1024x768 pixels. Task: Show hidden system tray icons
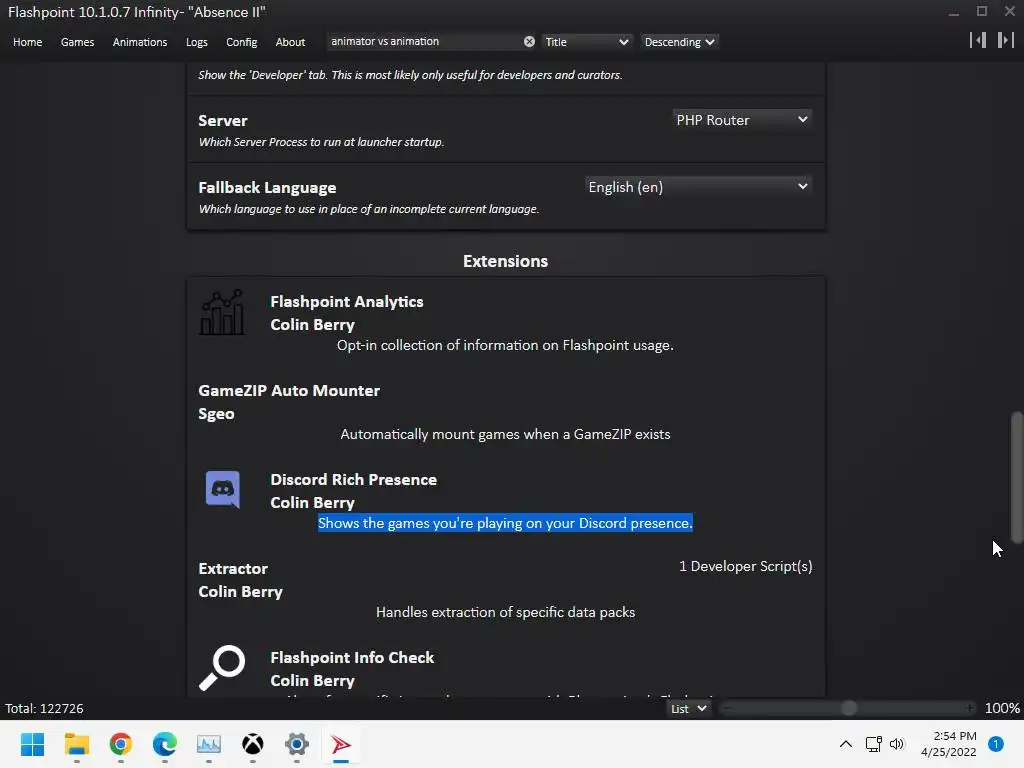[x=846, y=744]
